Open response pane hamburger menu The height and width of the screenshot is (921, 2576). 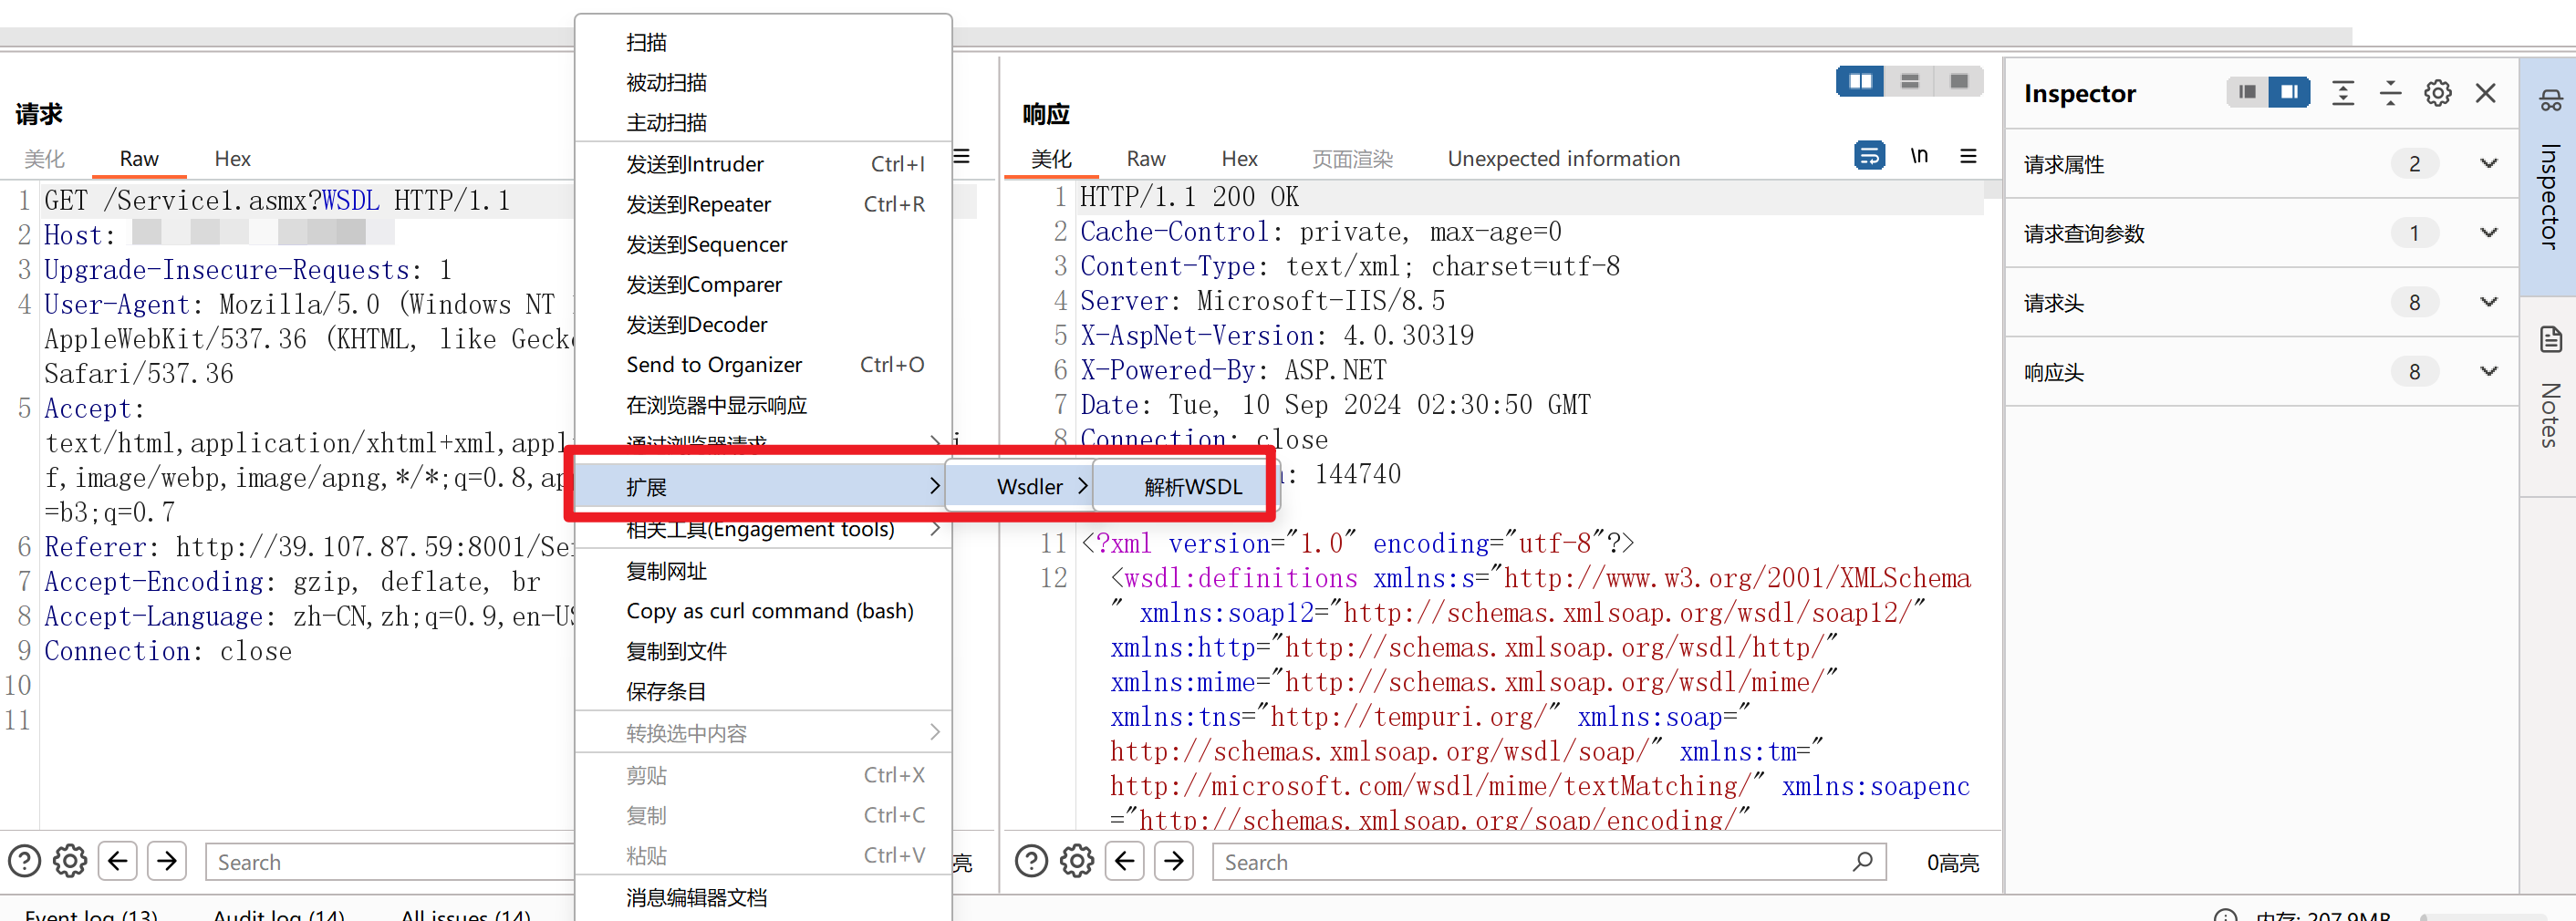coord(1968,156)
